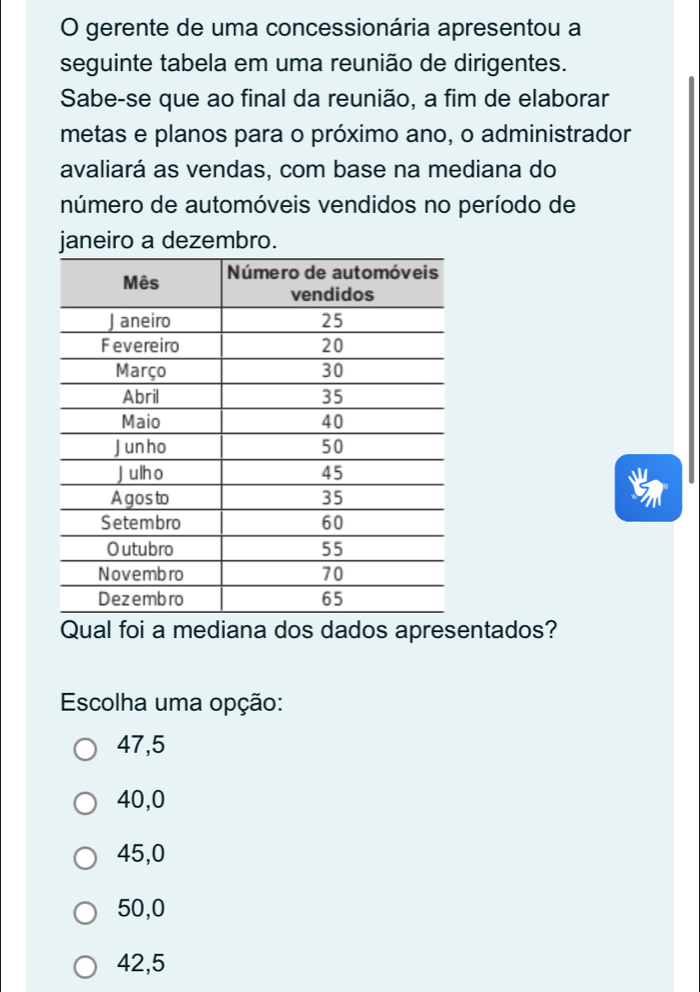Screen dimensions: 700x992
Task: Mark 45,0 as the answer
Action: 87,855
